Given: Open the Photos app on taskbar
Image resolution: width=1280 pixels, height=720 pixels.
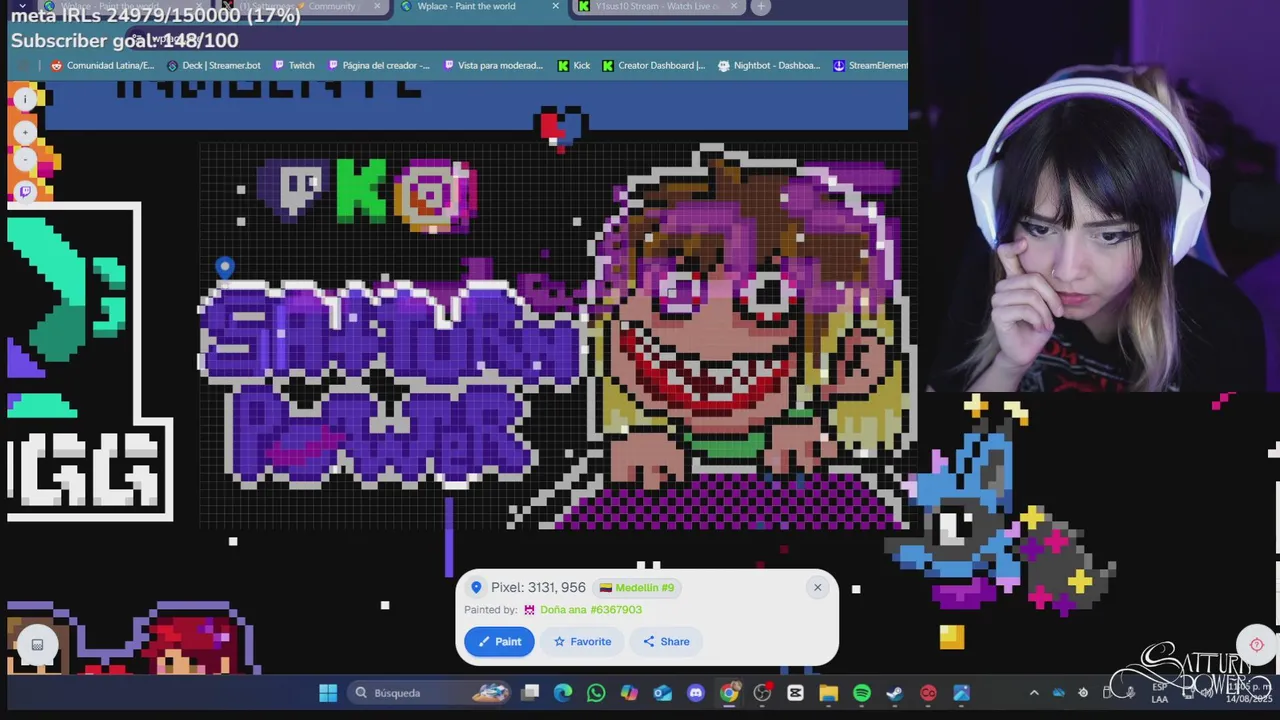Looking at the screenshot, I should pos(961,692).
